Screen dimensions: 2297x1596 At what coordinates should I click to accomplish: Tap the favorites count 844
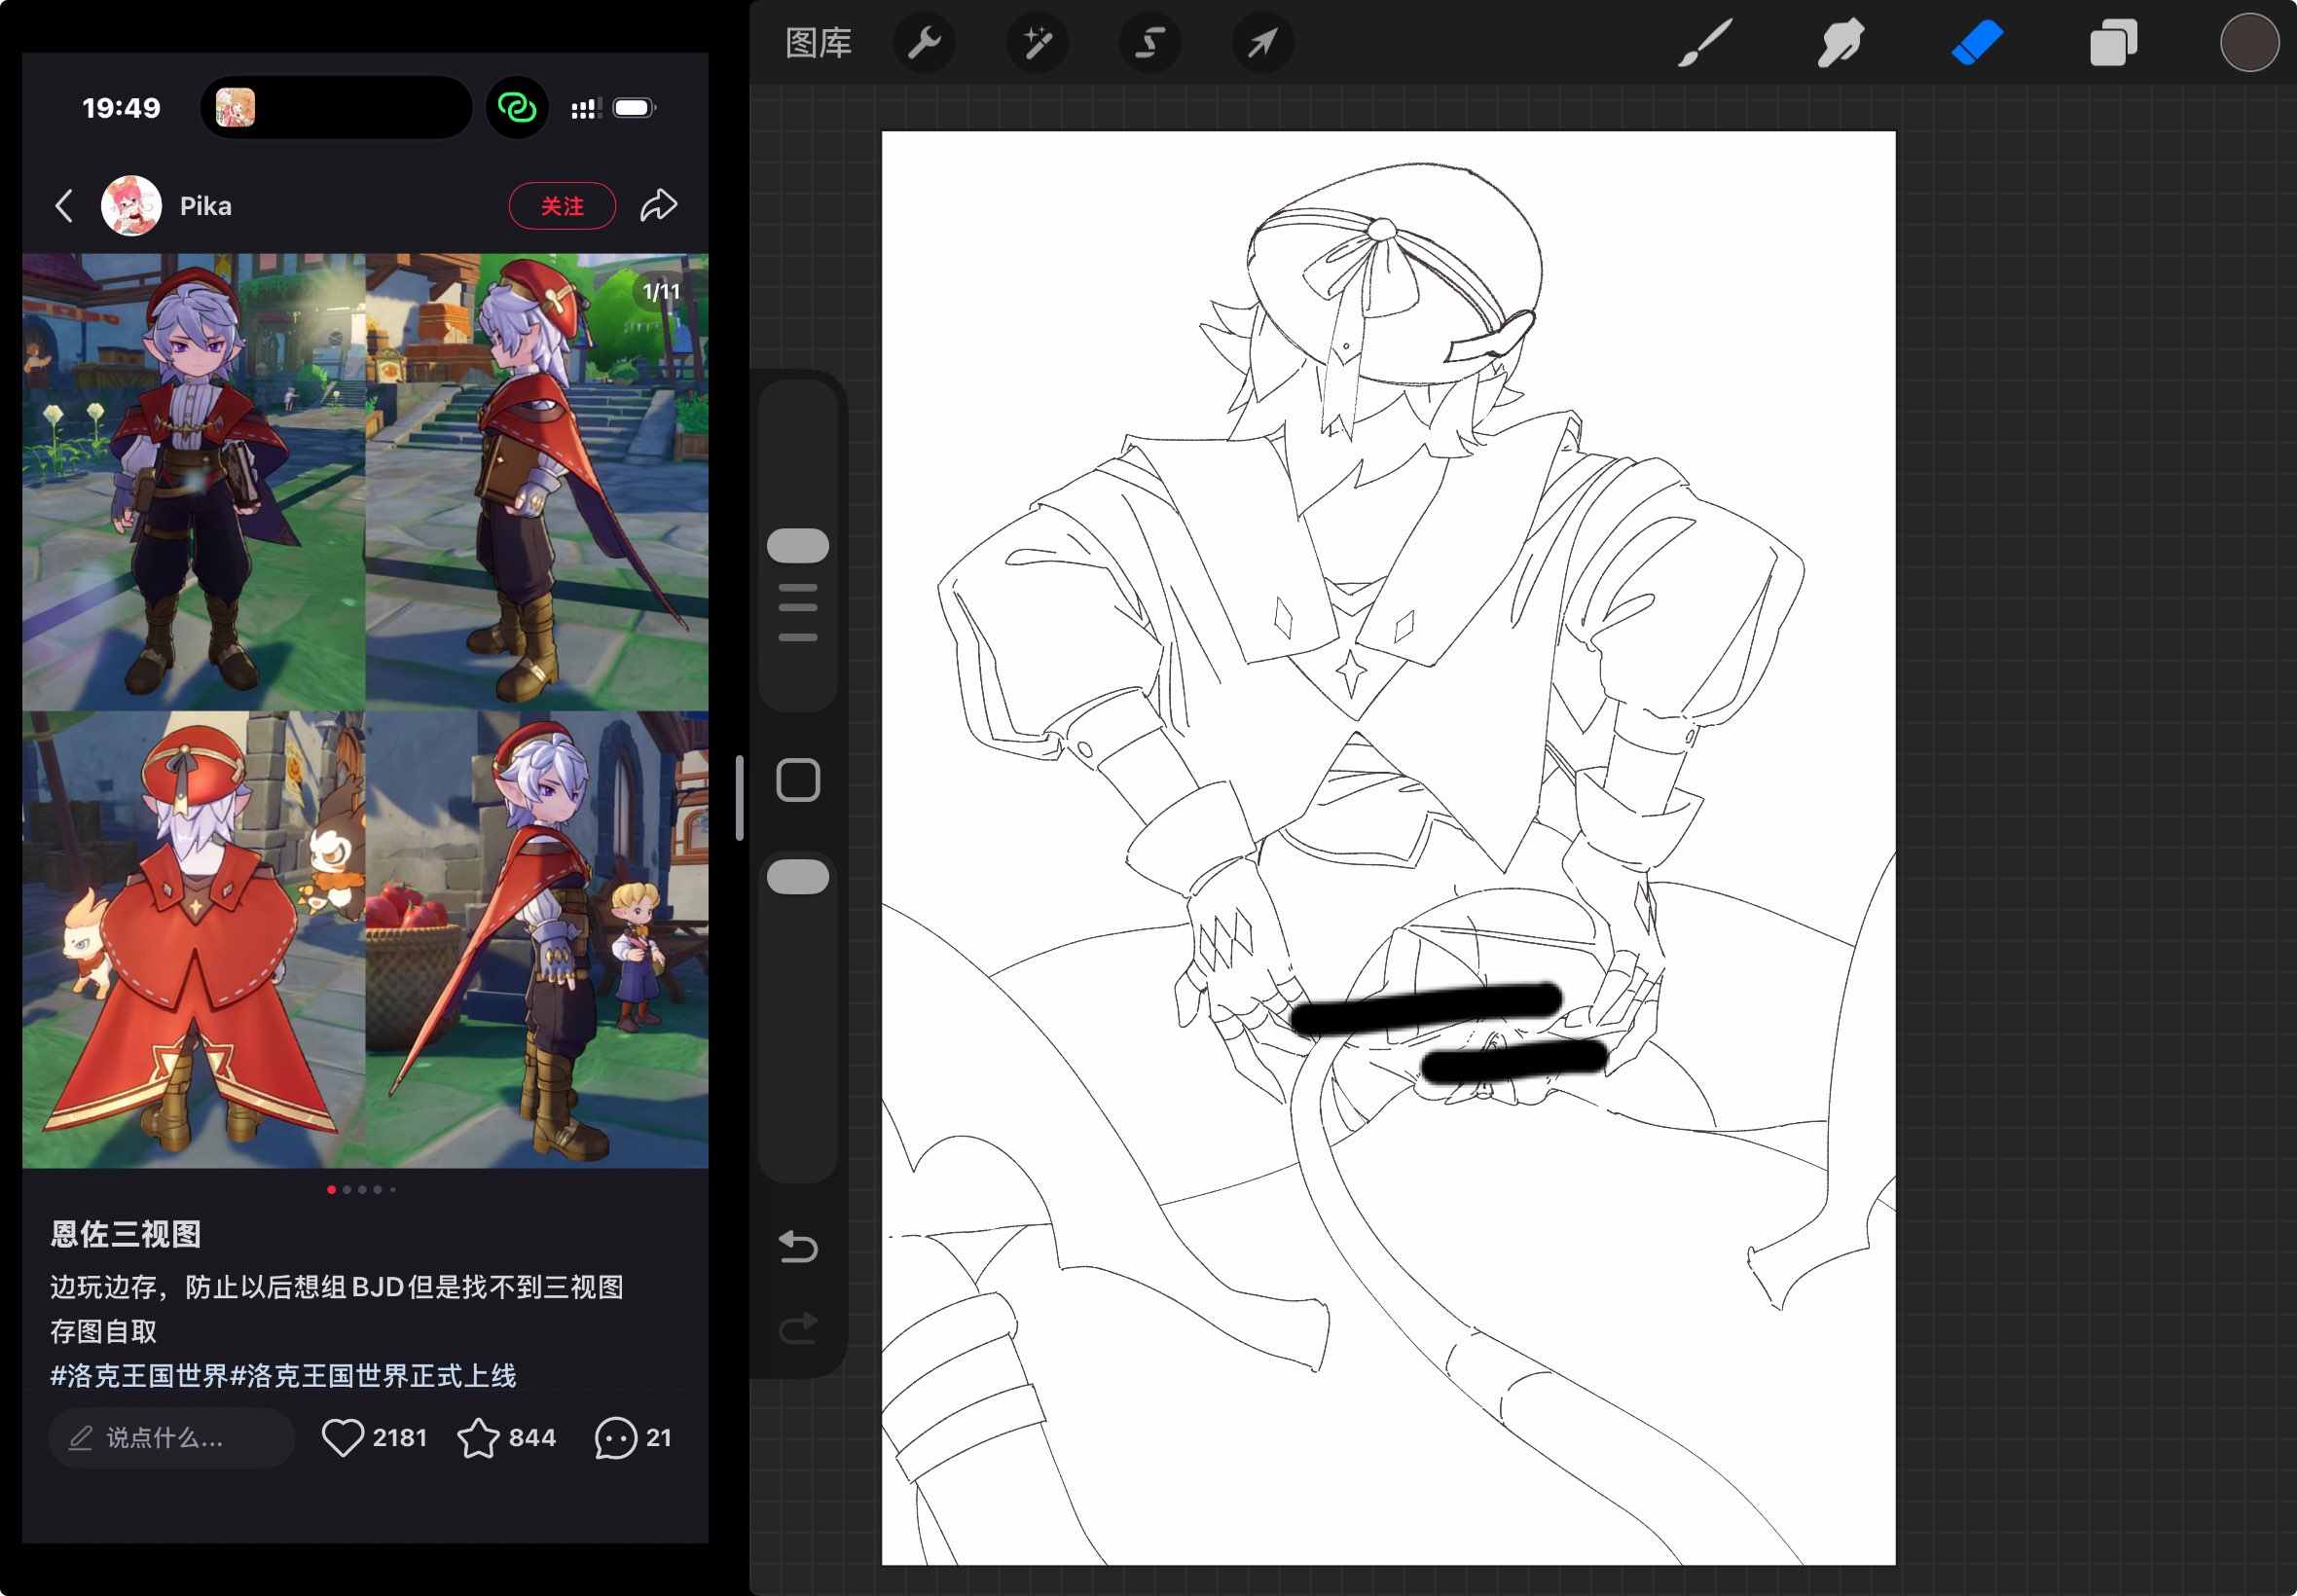[x=532, y=1437]
